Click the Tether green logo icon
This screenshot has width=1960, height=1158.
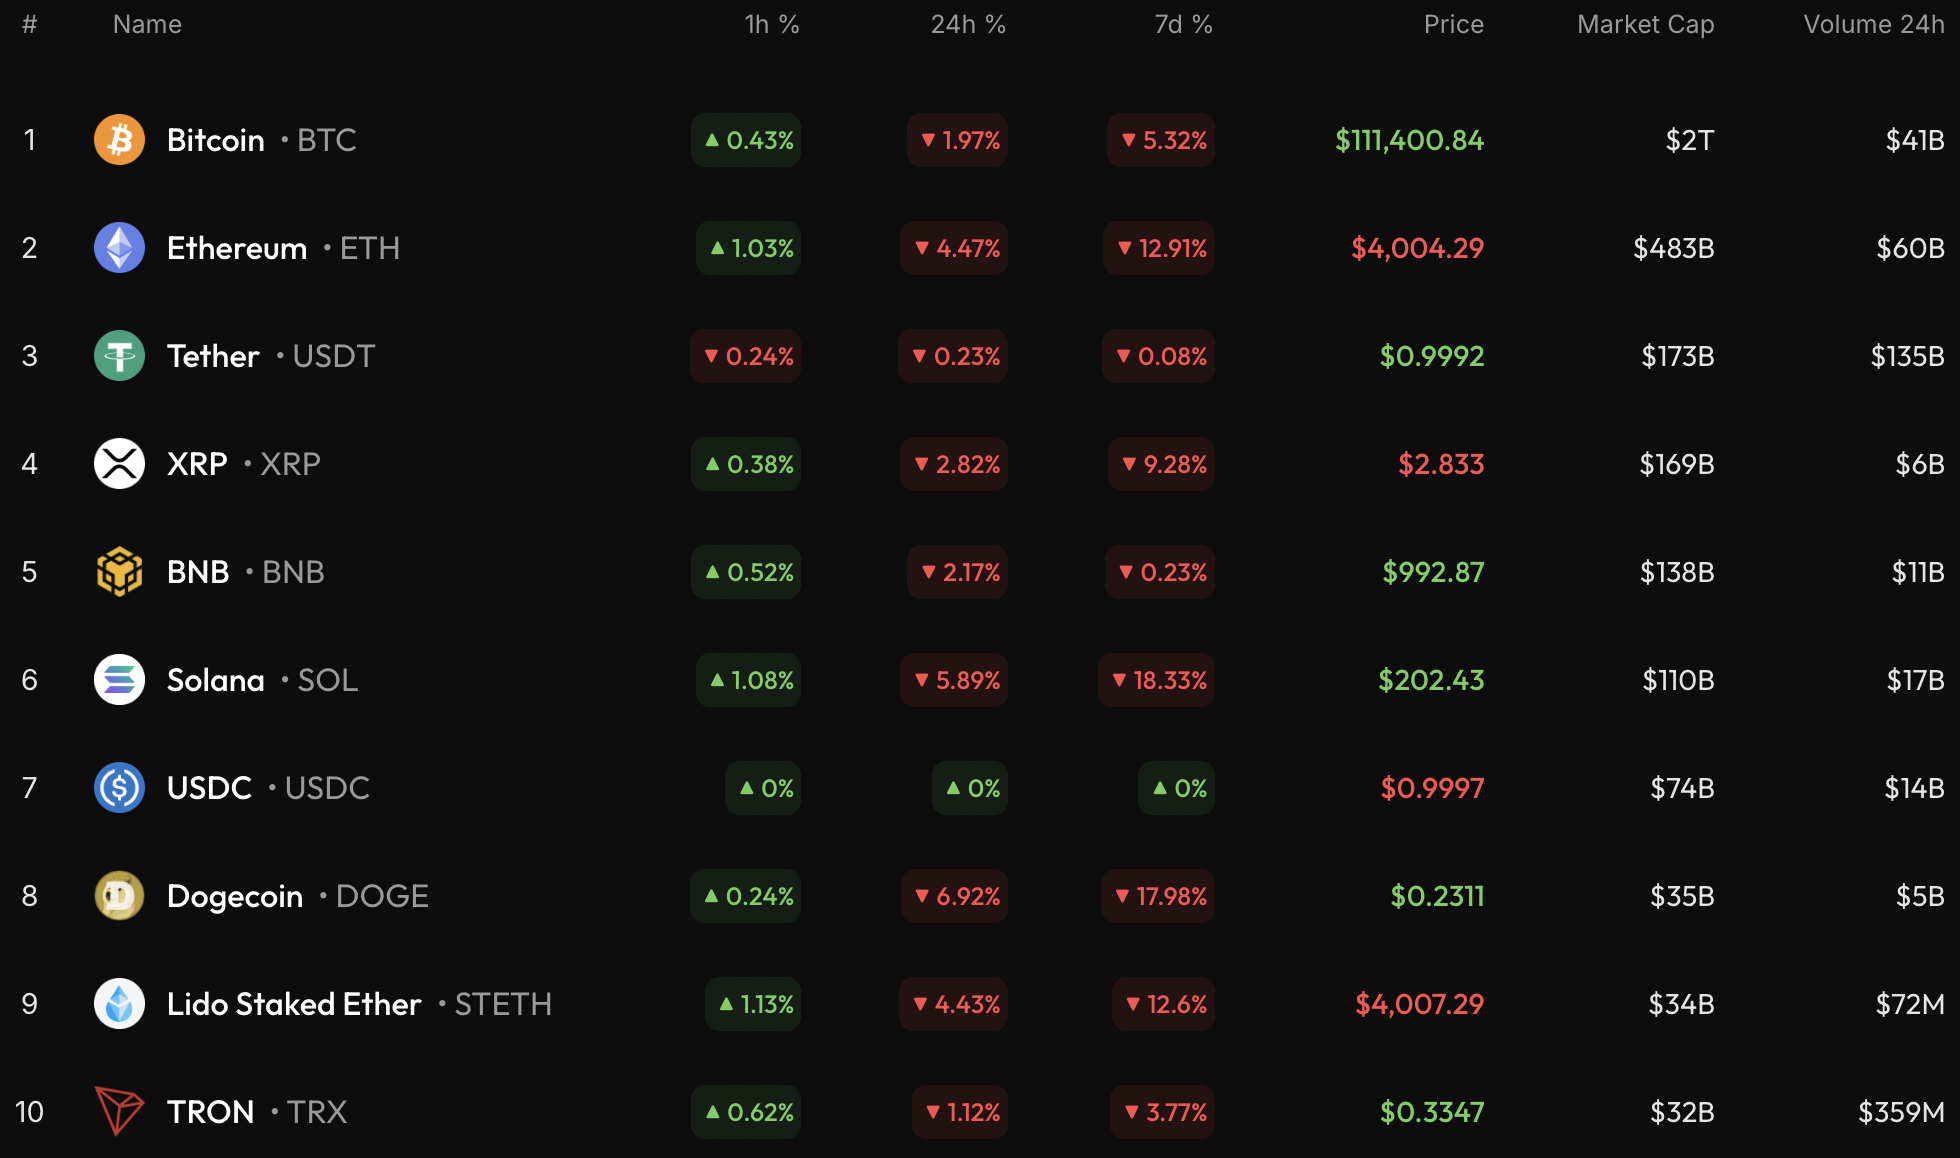point(119,356)
